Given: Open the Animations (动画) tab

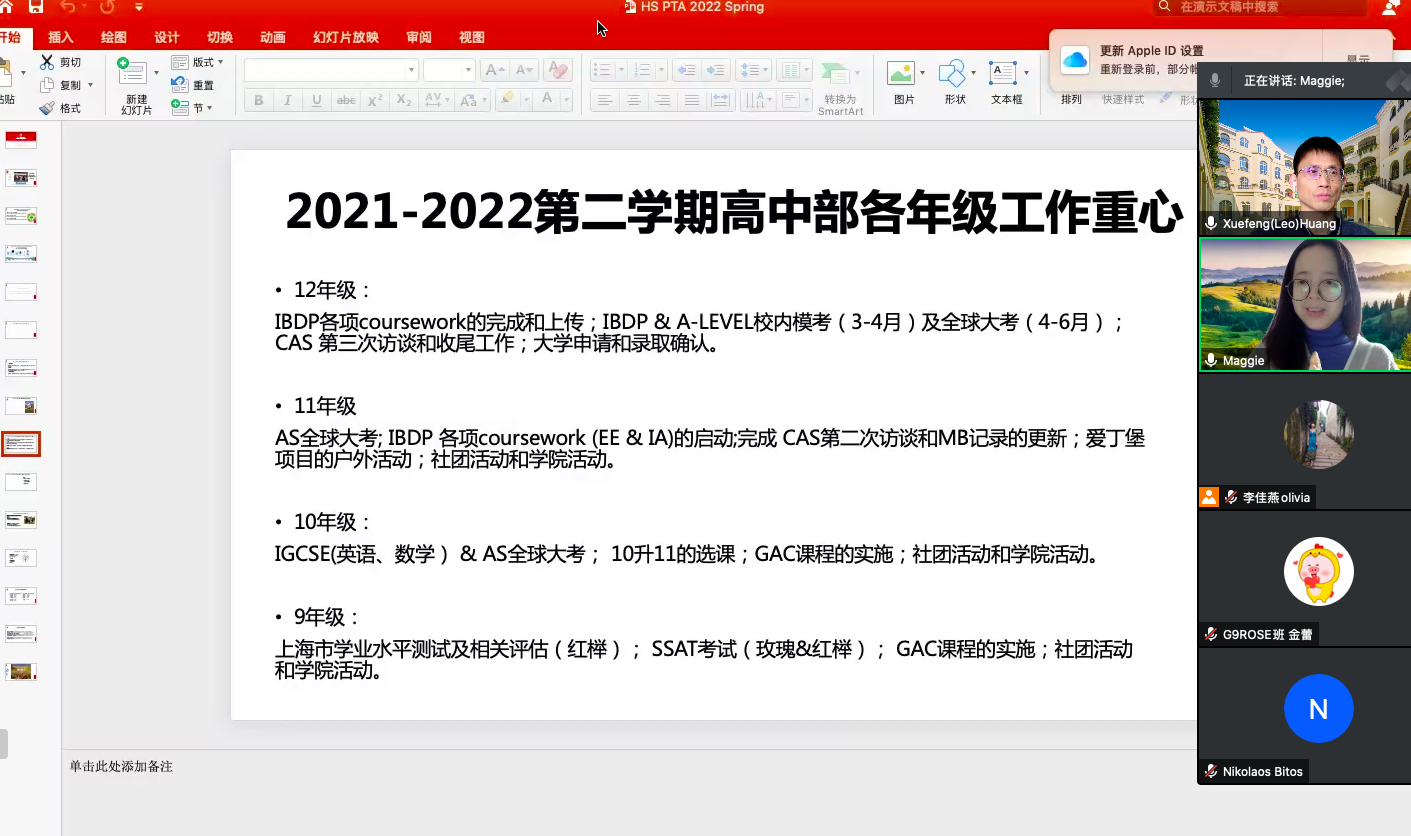Looking at the screenshot, I should coord(273,37).
